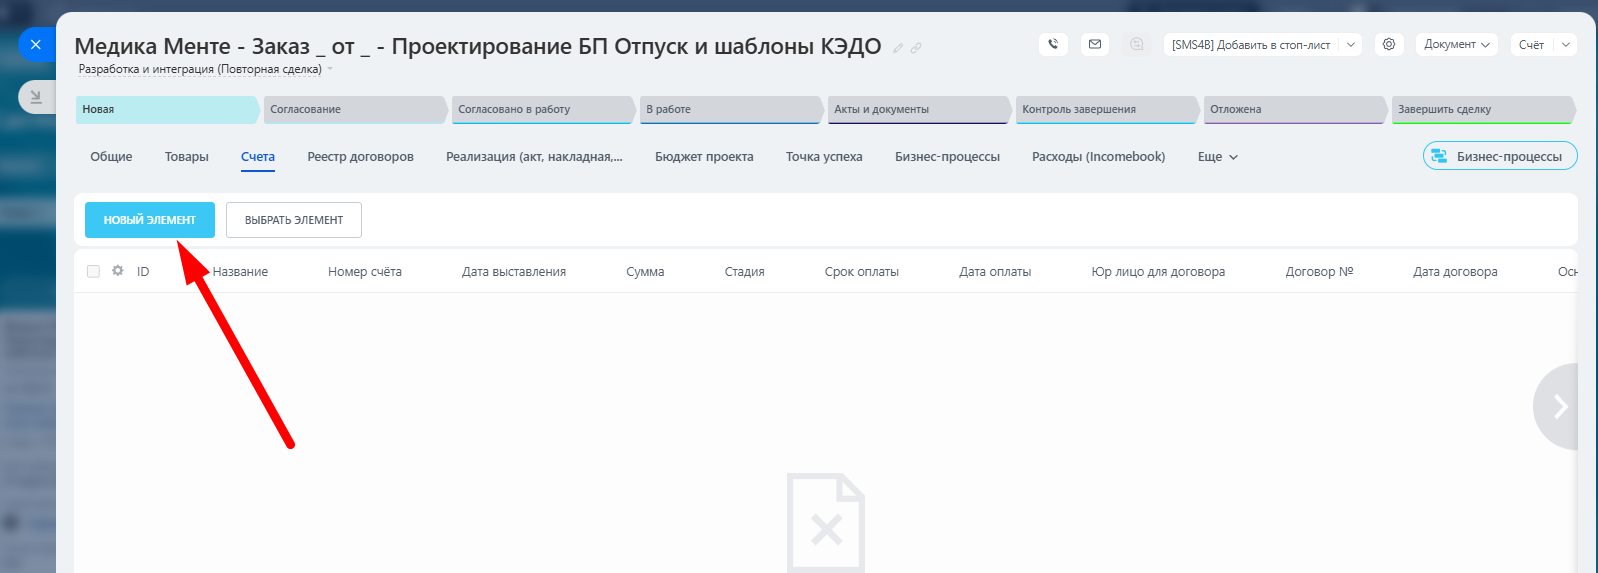Open grid settings gear next to ID

tap(118, 271)
